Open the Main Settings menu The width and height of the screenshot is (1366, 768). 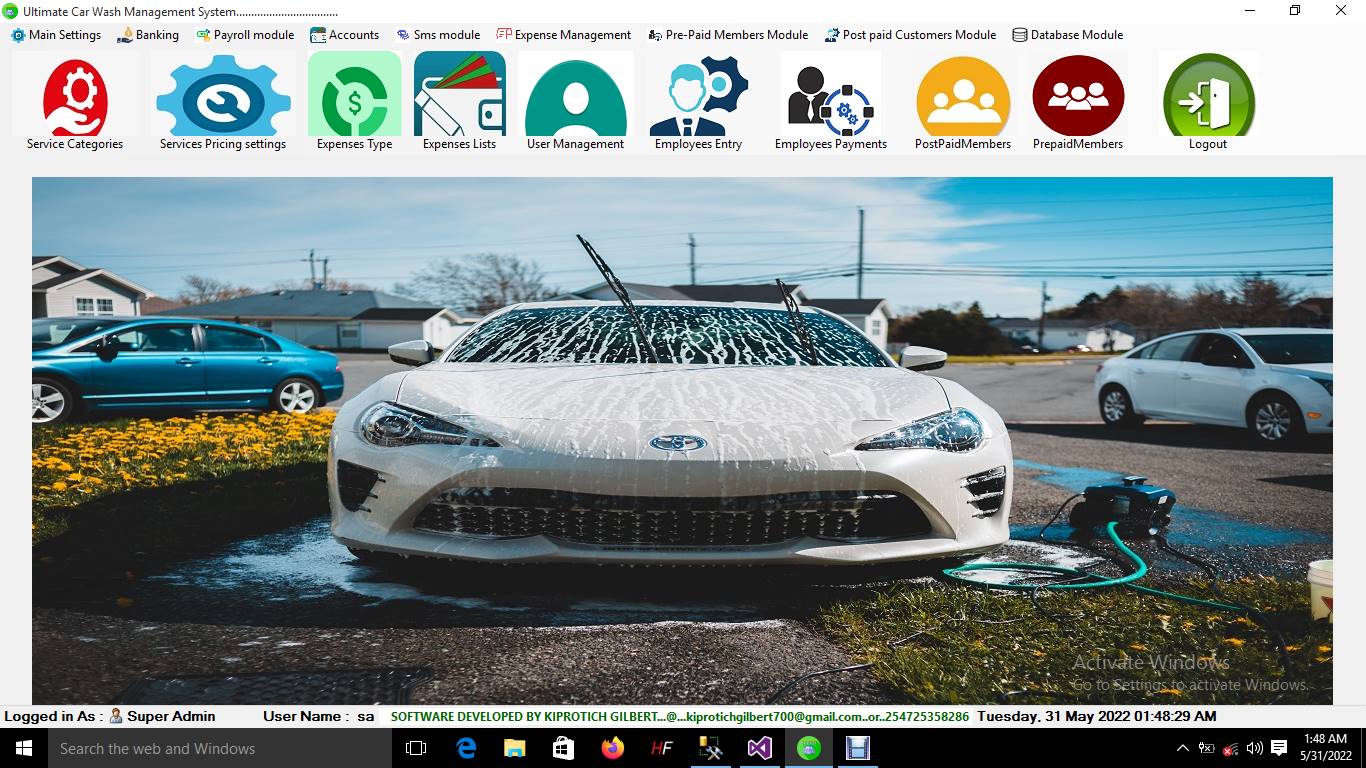[55, 34]
